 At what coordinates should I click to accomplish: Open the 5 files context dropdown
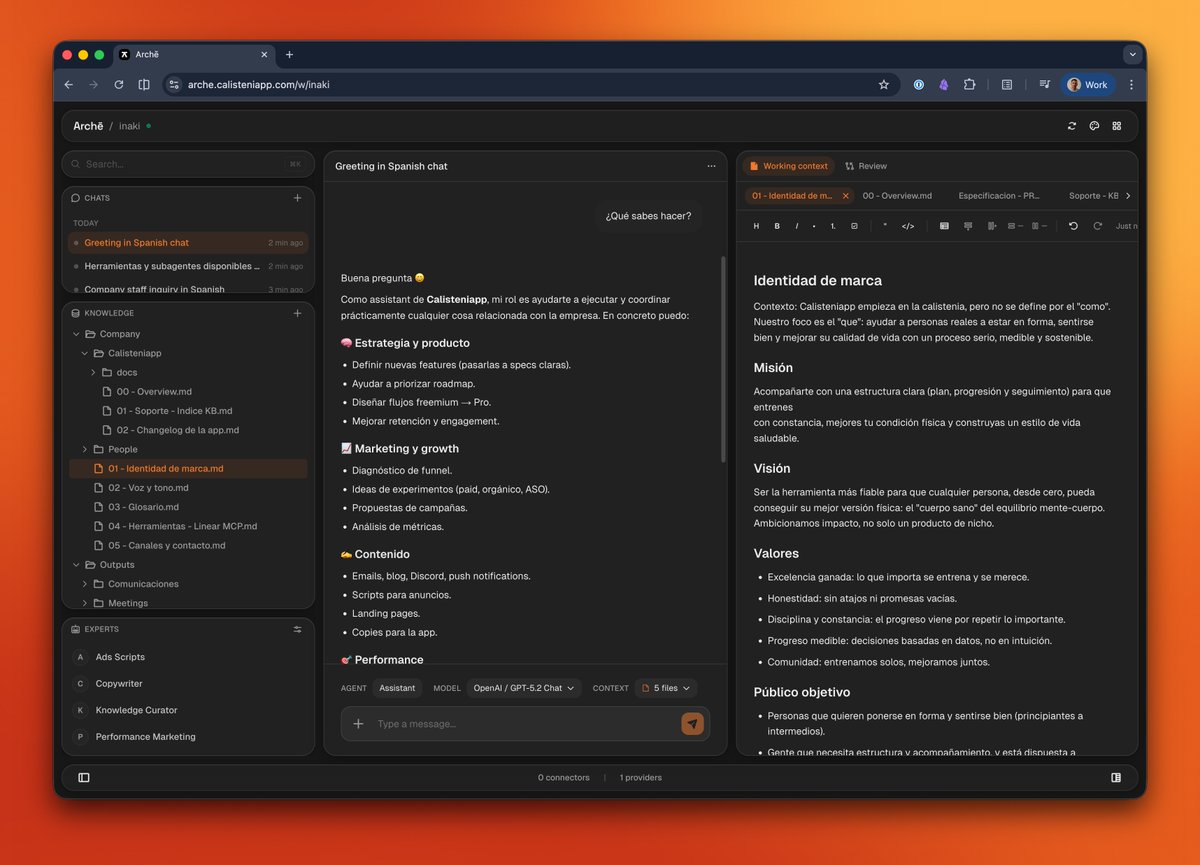coord(666,688)
